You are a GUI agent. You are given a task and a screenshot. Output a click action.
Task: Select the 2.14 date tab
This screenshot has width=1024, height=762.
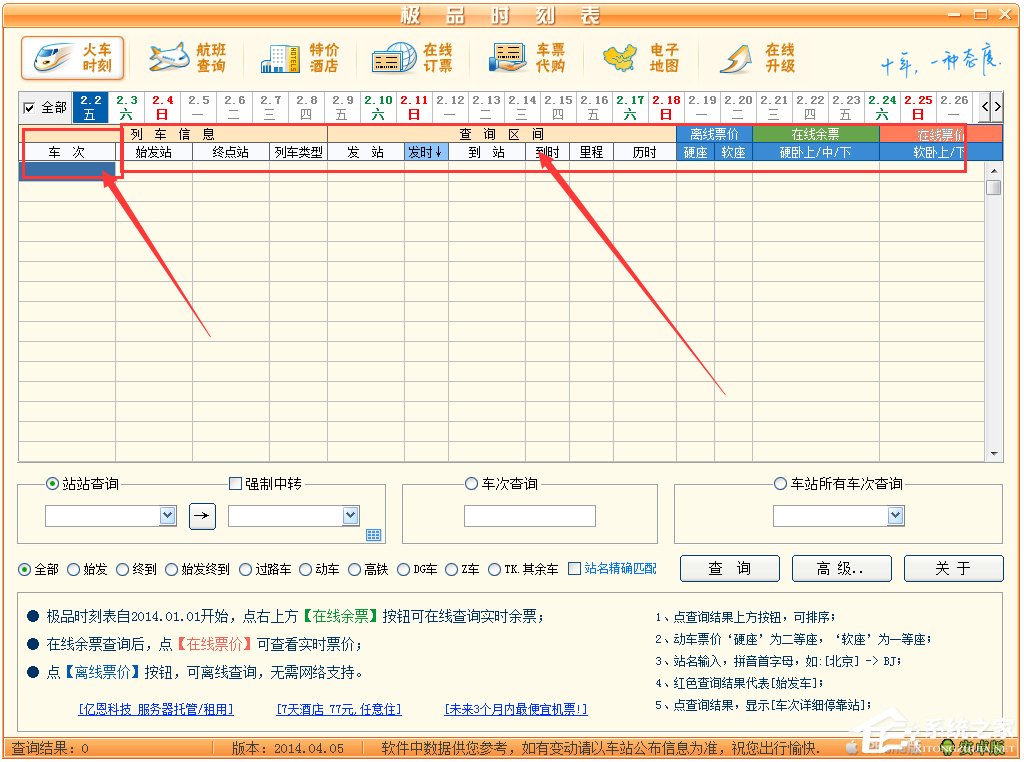click(522, 108)
